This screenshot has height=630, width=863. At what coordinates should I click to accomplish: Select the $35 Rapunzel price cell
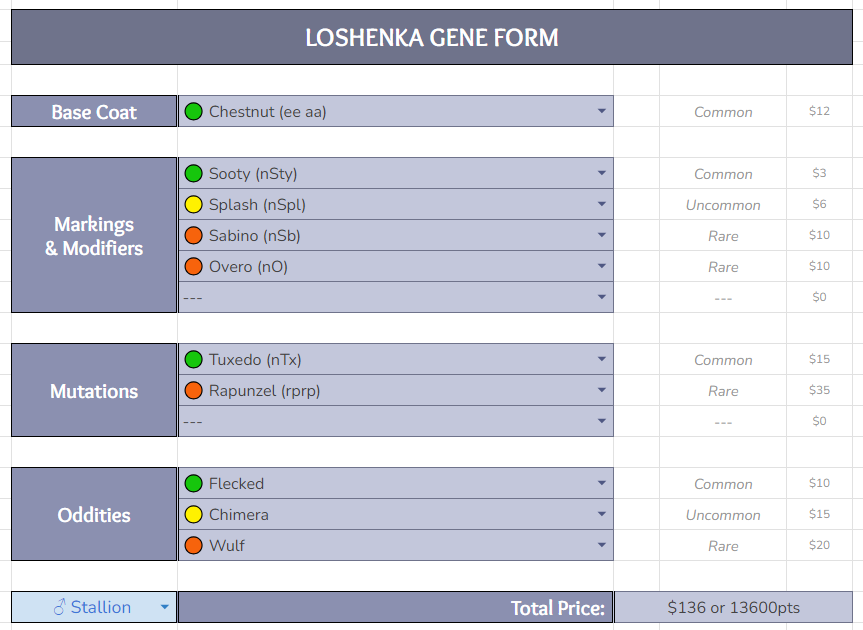tap(819, 391)
